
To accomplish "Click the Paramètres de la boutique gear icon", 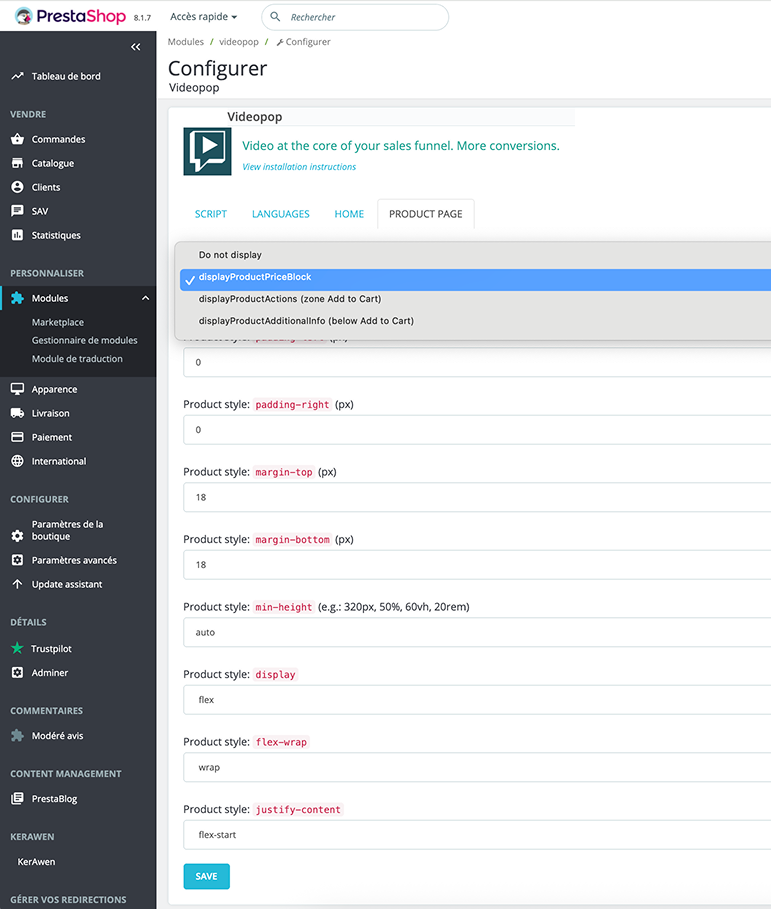I will click(x=17, y=536).
